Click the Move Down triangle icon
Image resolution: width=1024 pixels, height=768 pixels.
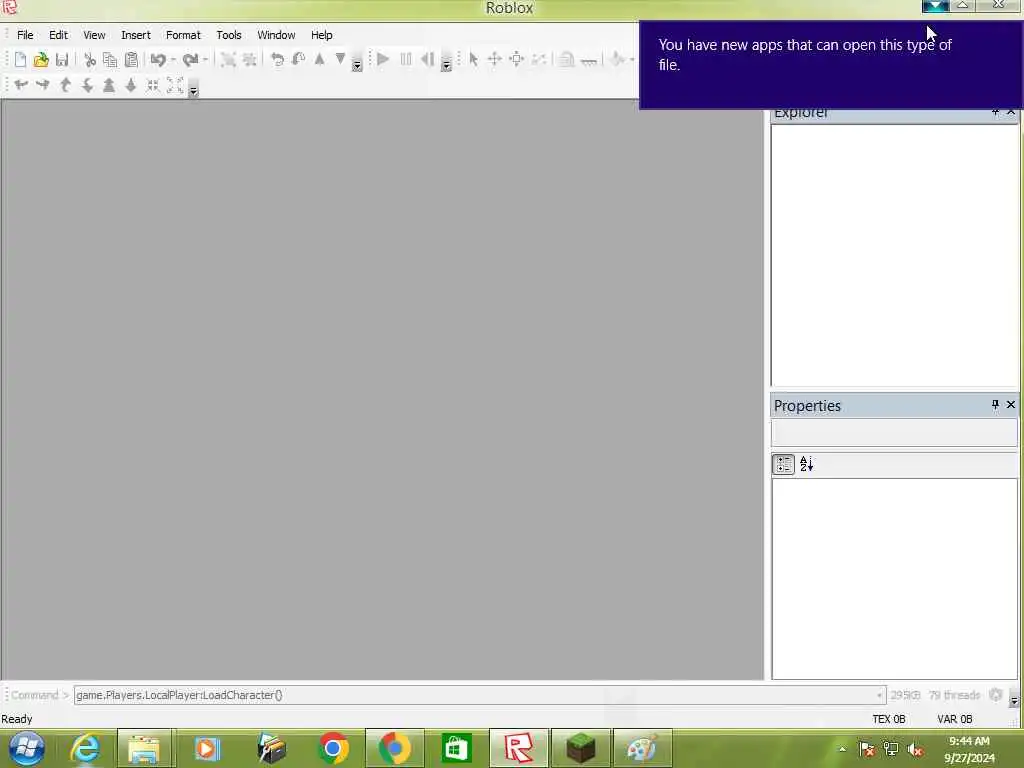[340, 59]
